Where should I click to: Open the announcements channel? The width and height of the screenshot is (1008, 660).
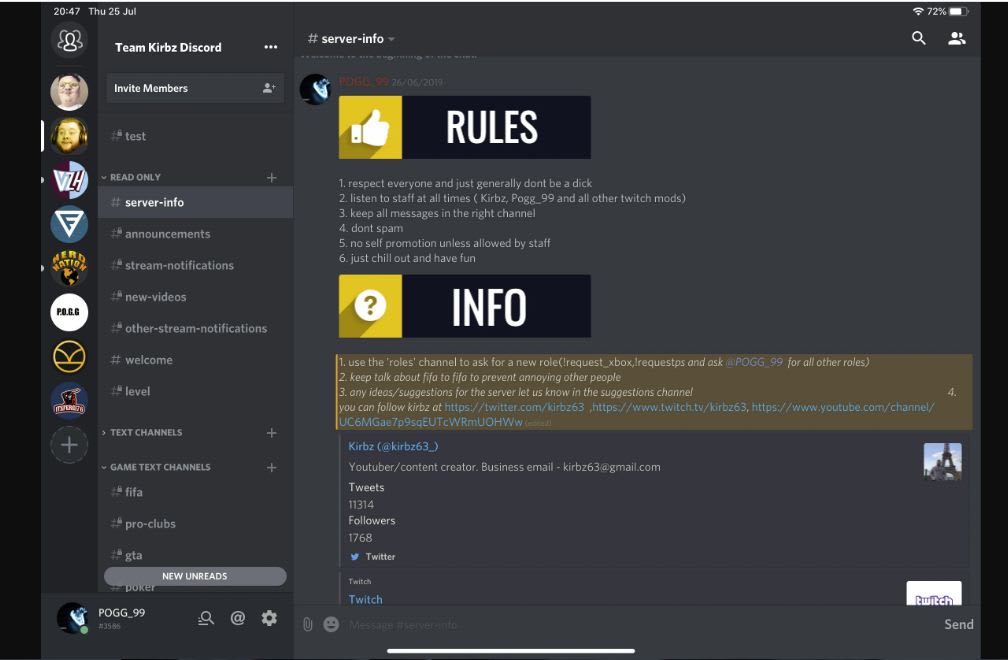pos(195,234)
